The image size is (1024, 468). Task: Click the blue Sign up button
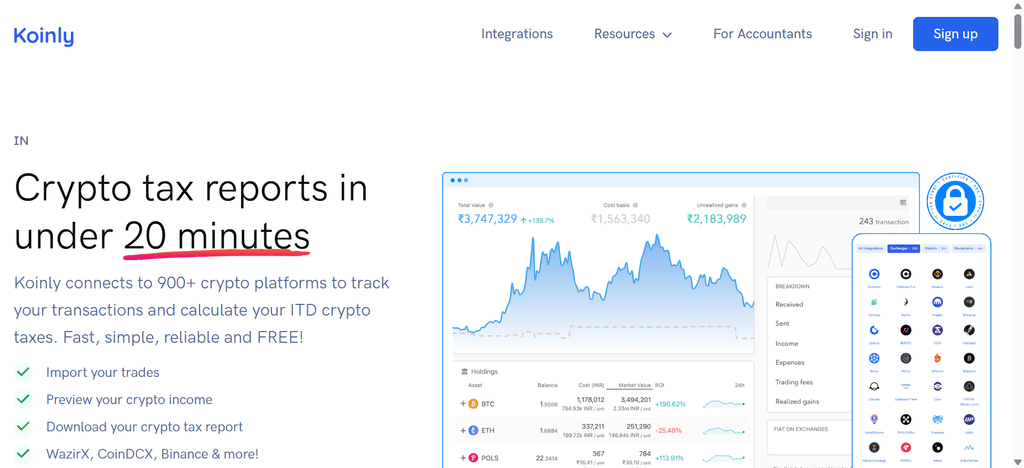(955, 34)
